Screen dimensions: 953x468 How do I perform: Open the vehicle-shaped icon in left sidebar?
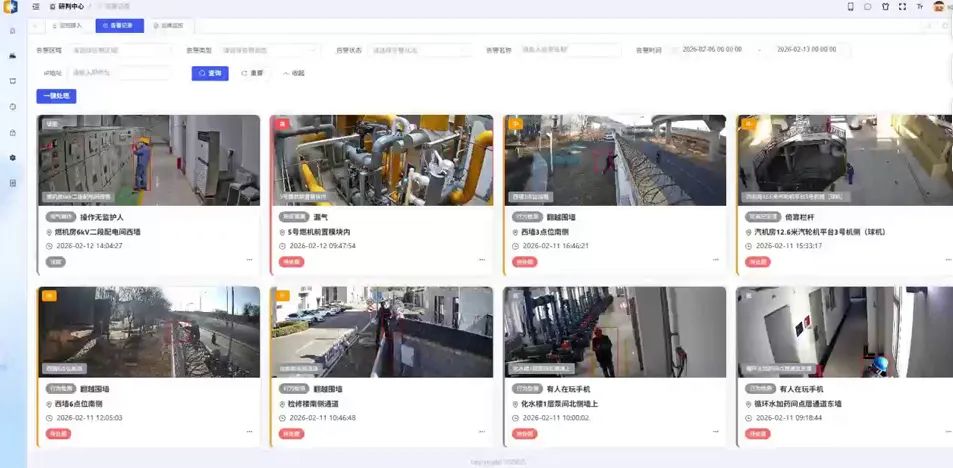pyautogui.click(x=13, y=56)
